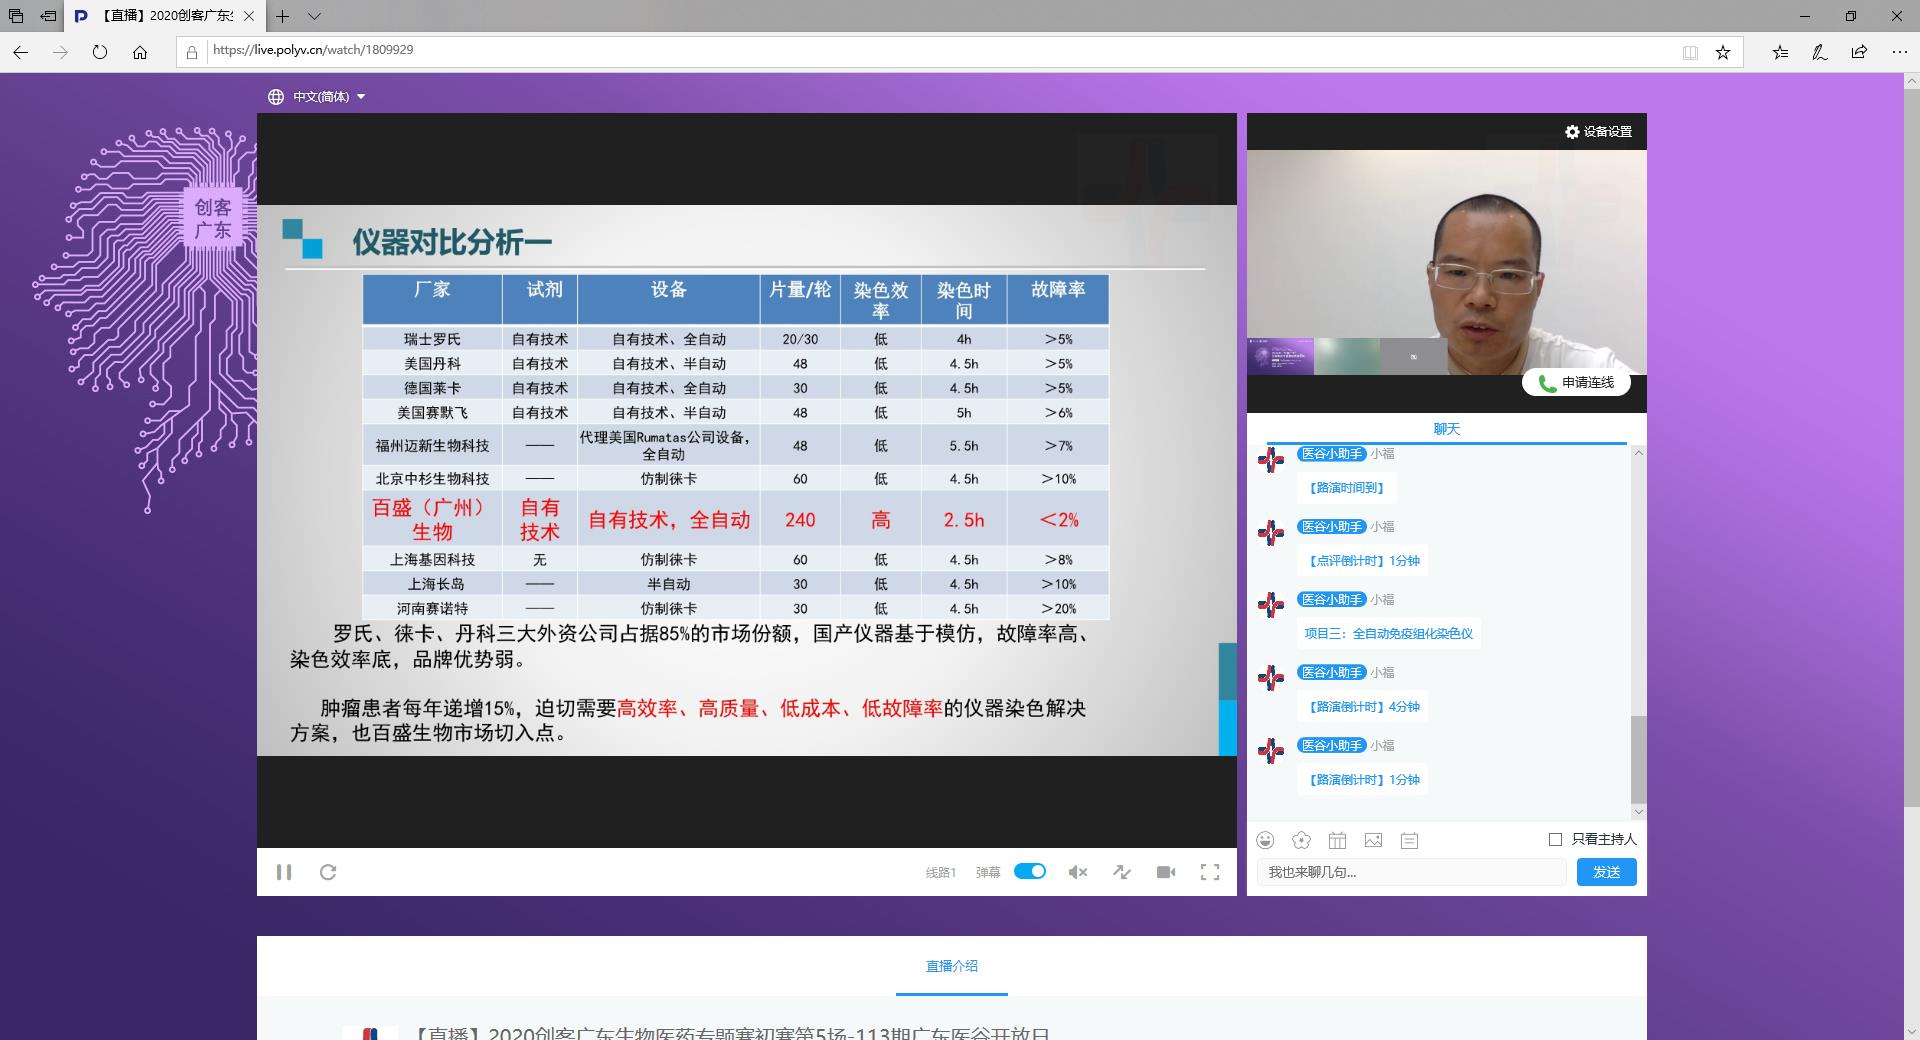The image size is (1920, 1040).
Task: Enter fullscreen mode on the player
Action: [1210, 872]
